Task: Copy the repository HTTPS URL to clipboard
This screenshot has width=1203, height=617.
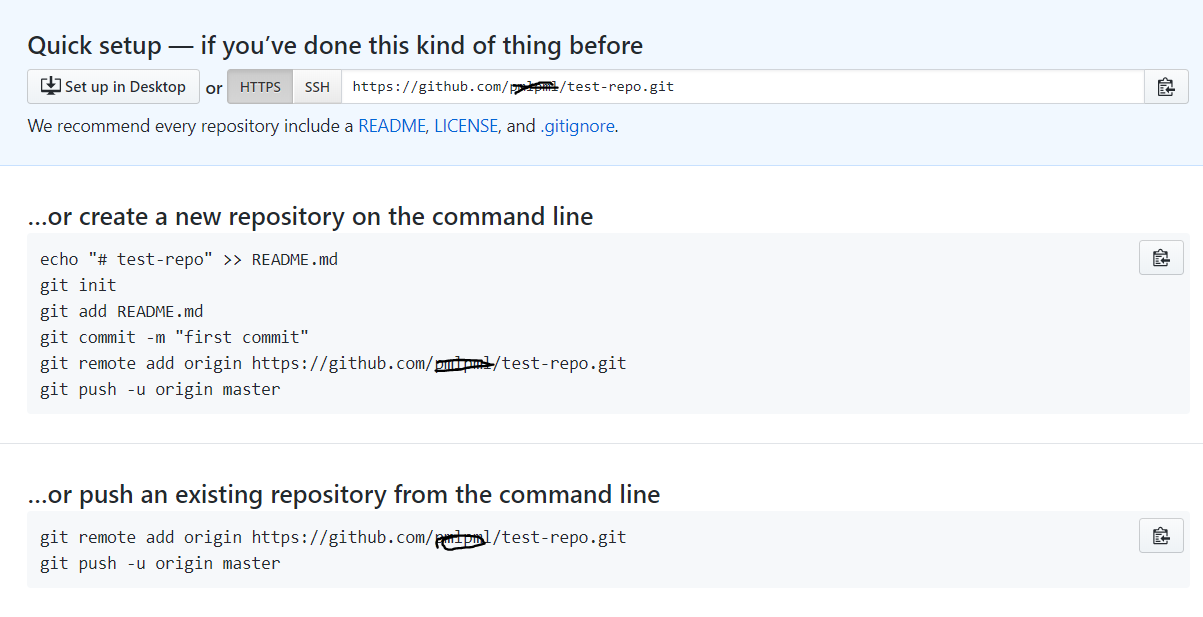Action: tap(1166, 87)
